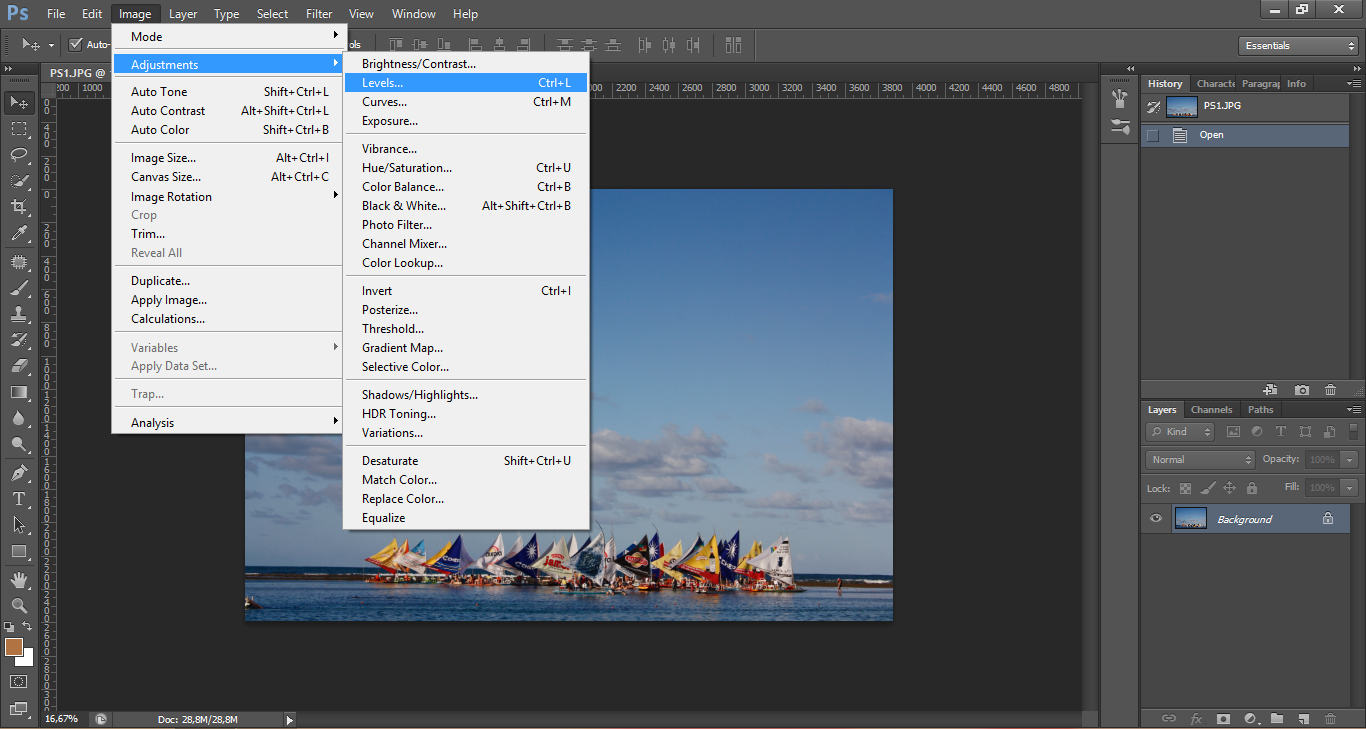Select the Crop tool
The width and height of the screenshot is (1366, 729).
pos(19,207)
